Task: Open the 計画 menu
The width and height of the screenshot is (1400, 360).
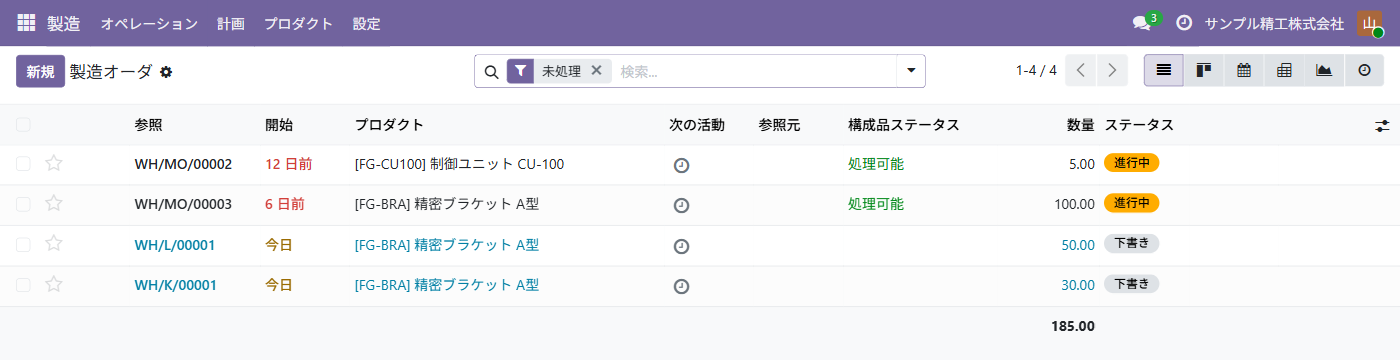Action: 231,23
